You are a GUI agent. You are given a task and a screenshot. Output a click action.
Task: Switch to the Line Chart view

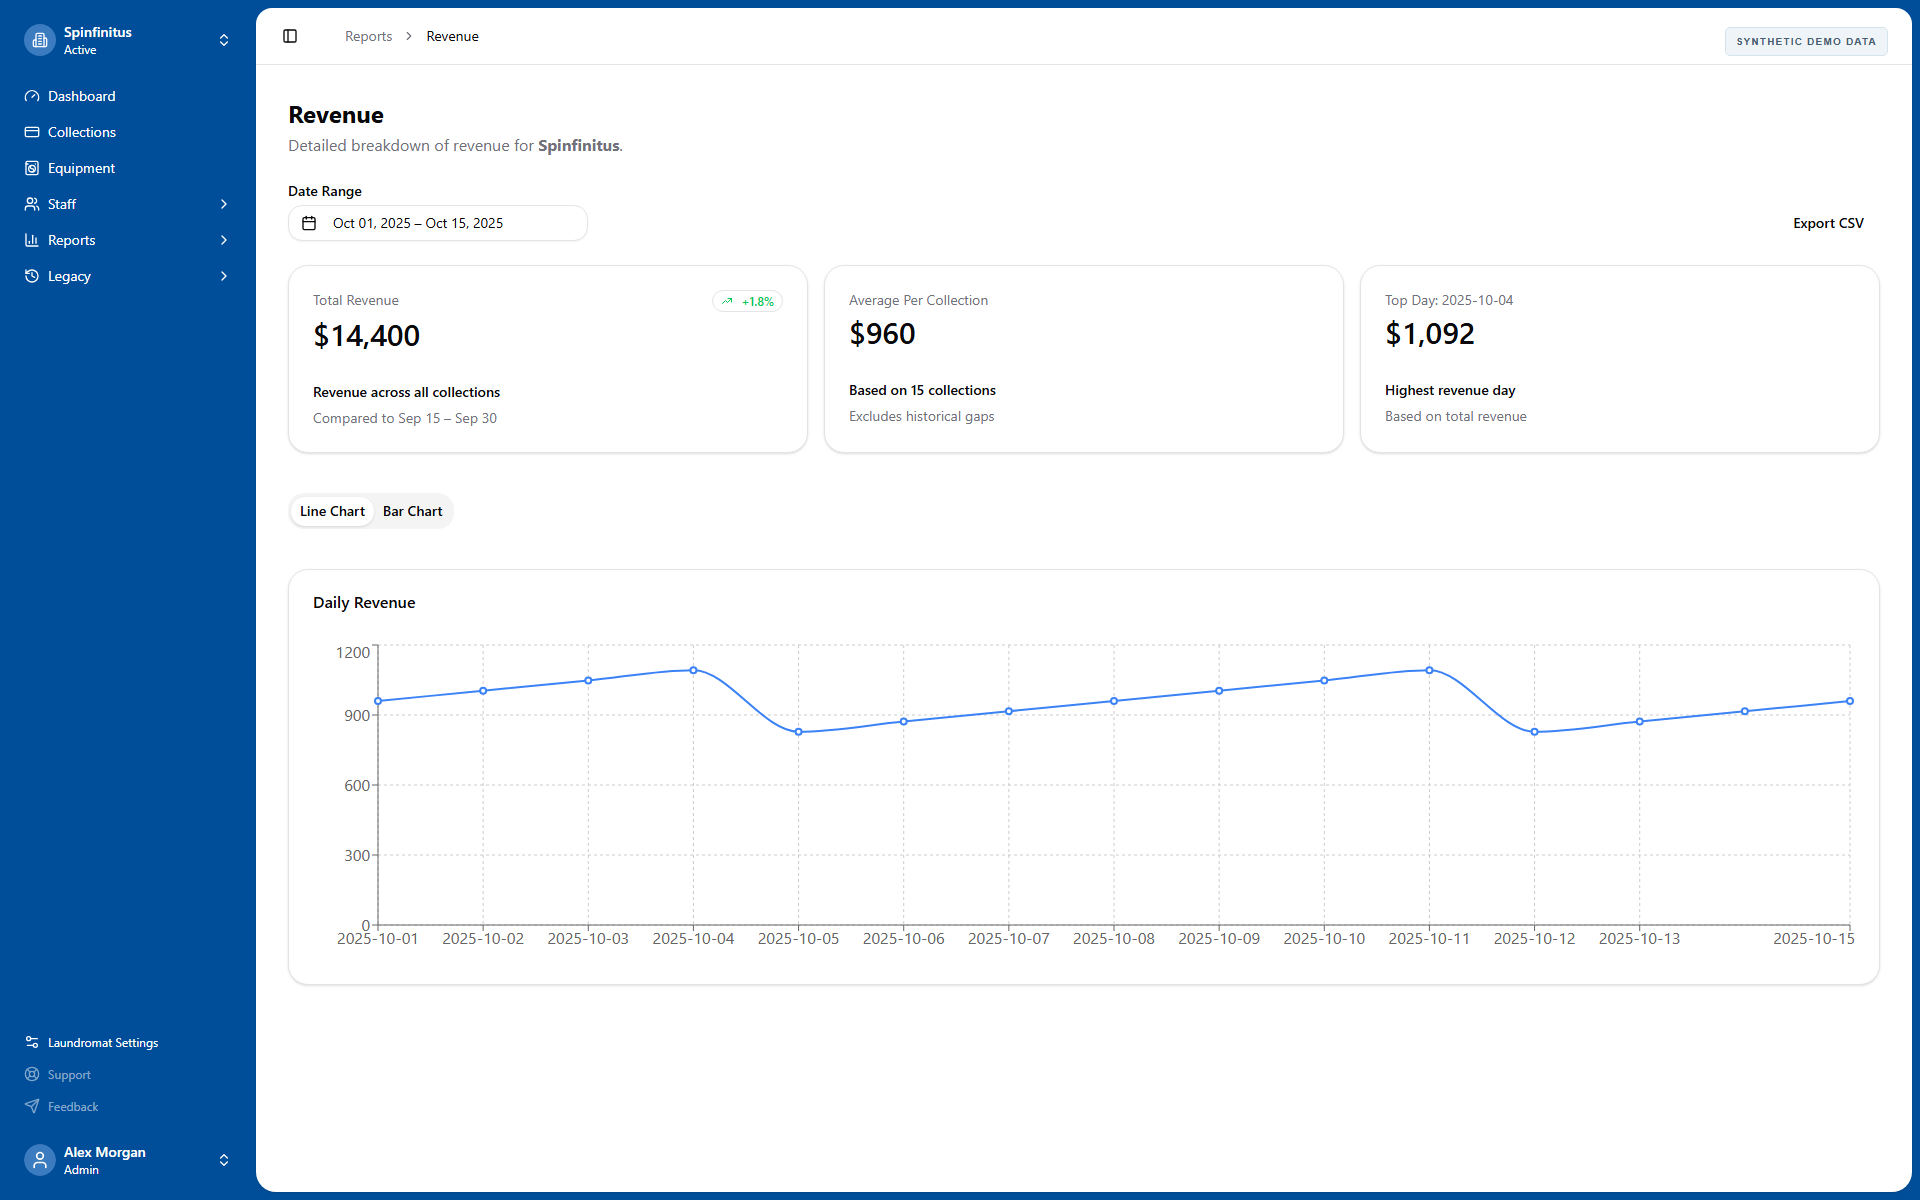coord(332,511)
